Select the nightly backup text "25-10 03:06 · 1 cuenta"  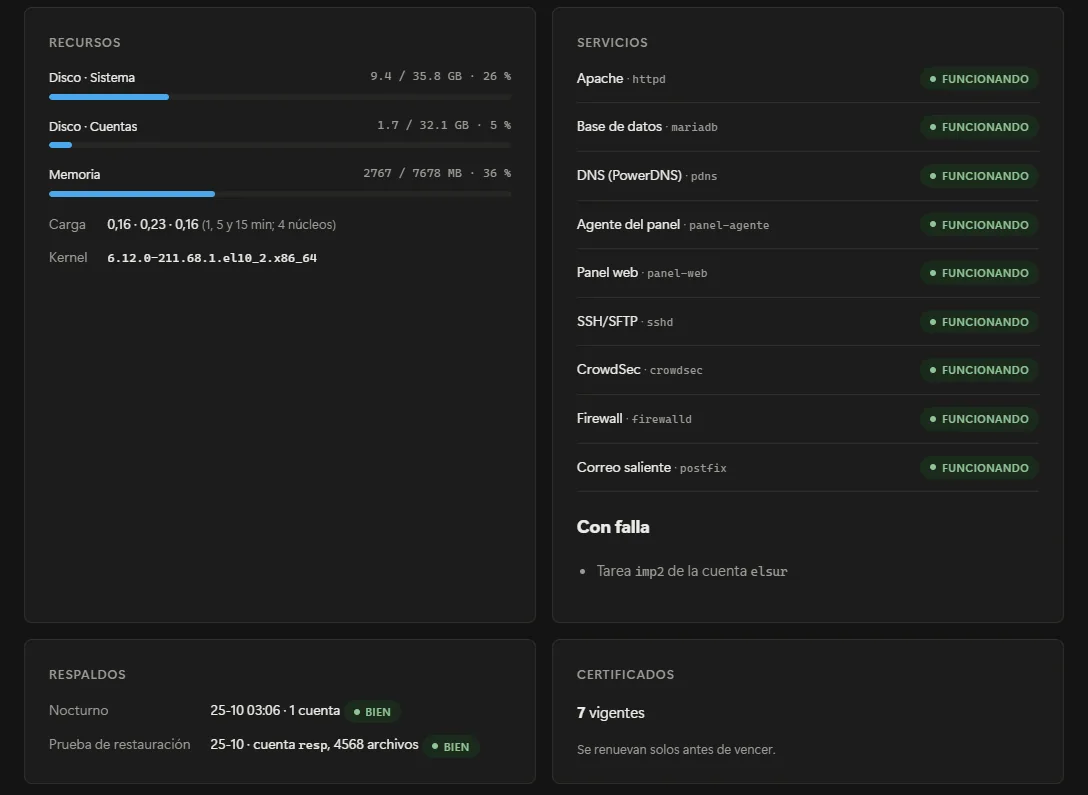click(275, 710)
